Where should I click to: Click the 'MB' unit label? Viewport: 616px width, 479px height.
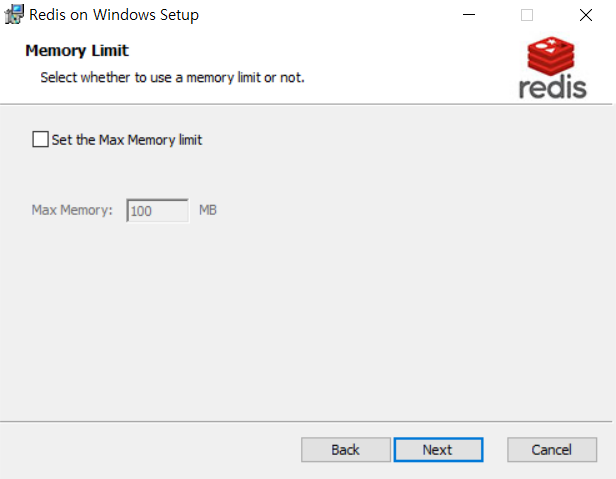tap(208, 210)
